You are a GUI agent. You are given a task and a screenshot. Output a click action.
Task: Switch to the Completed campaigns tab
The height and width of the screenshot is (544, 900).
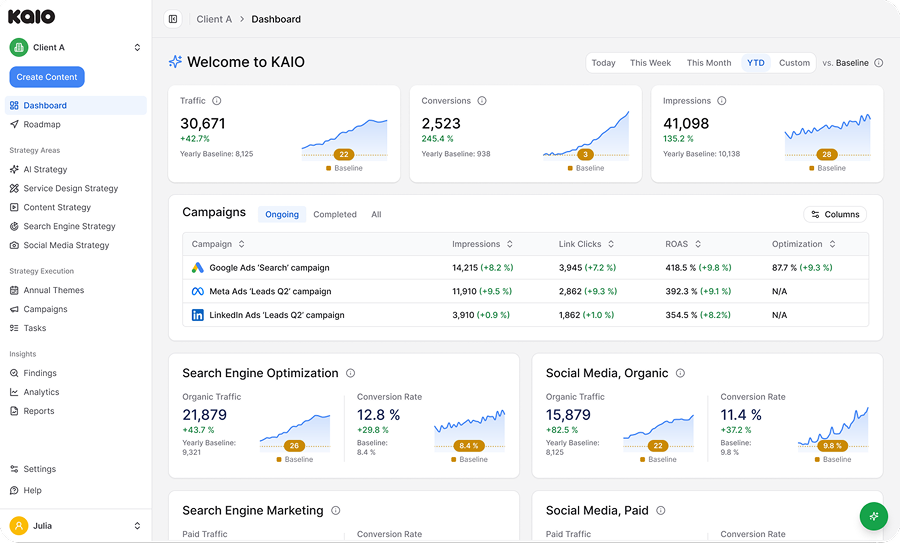(x=334, y=214)
